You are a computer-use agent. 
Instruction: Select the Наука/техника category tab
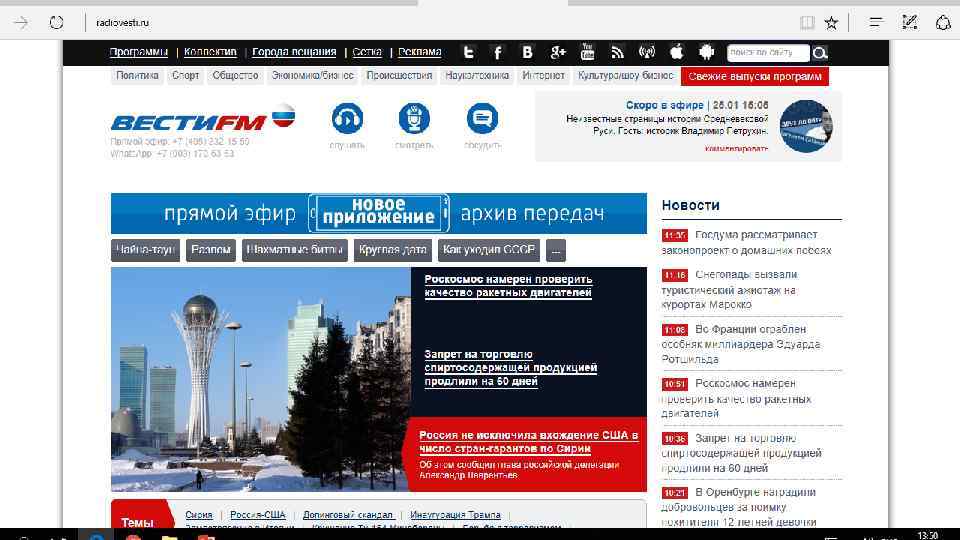tap(477, 76)
